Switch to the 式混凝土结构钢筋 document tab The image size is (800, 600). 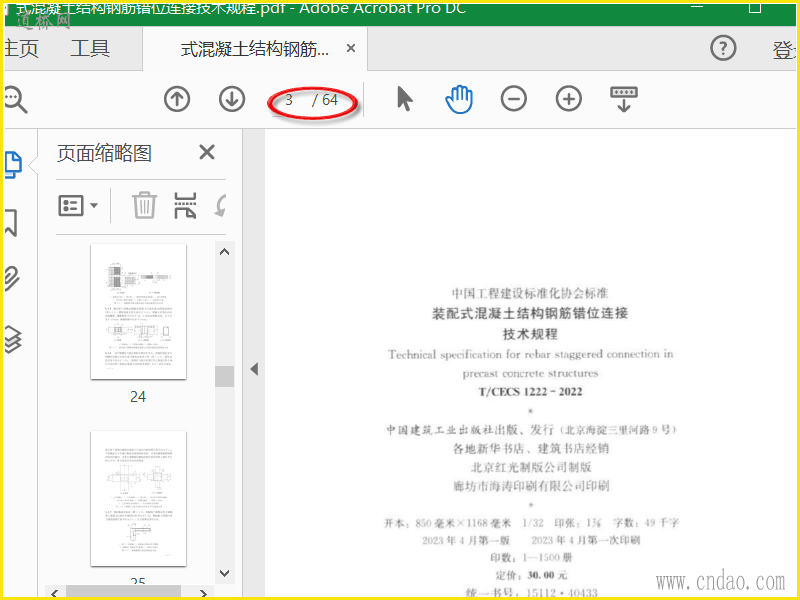255,49
